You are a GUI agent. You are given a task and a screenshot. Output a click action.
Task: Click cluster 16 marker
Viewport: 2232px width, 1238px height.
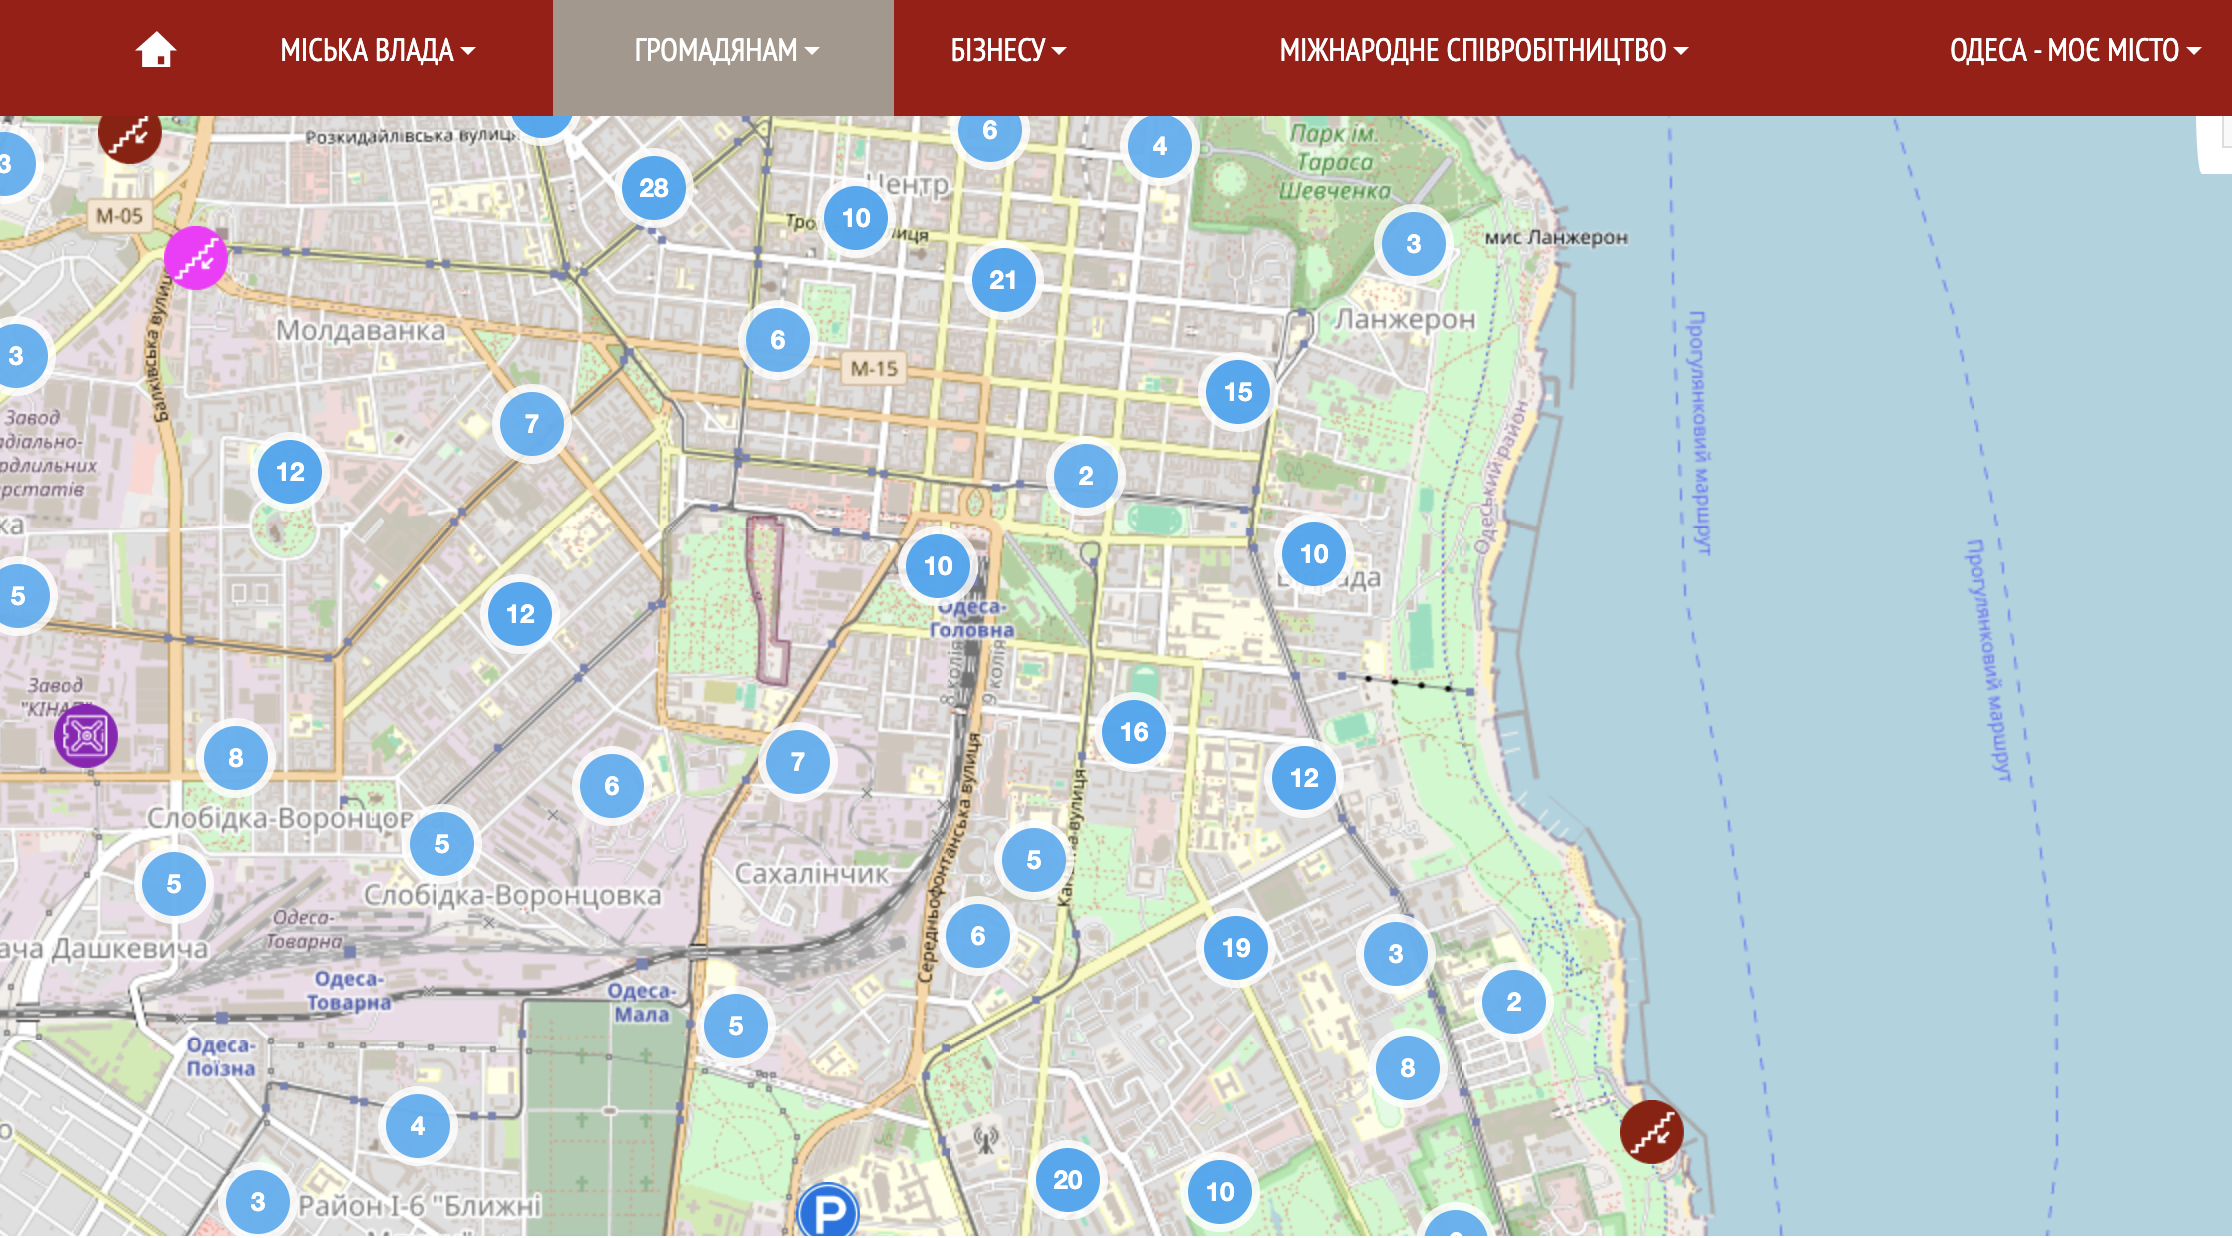click(1133, 732)
